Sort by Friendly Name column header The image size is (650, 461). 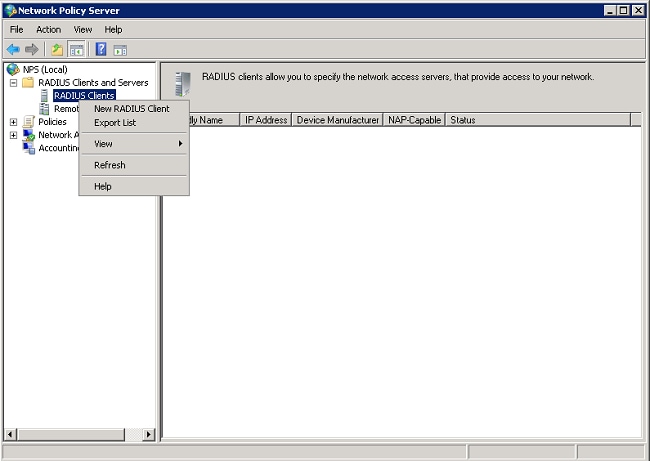coord(214,120)
